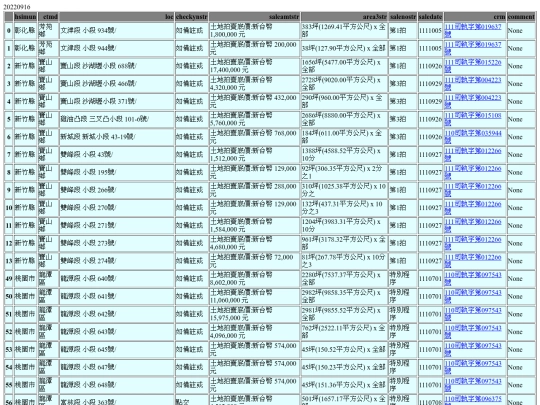Select the 11,060,000 sale amount cell in row 50
The height and width of the screenshot is (405, 540).
click(x=255, y=297)
